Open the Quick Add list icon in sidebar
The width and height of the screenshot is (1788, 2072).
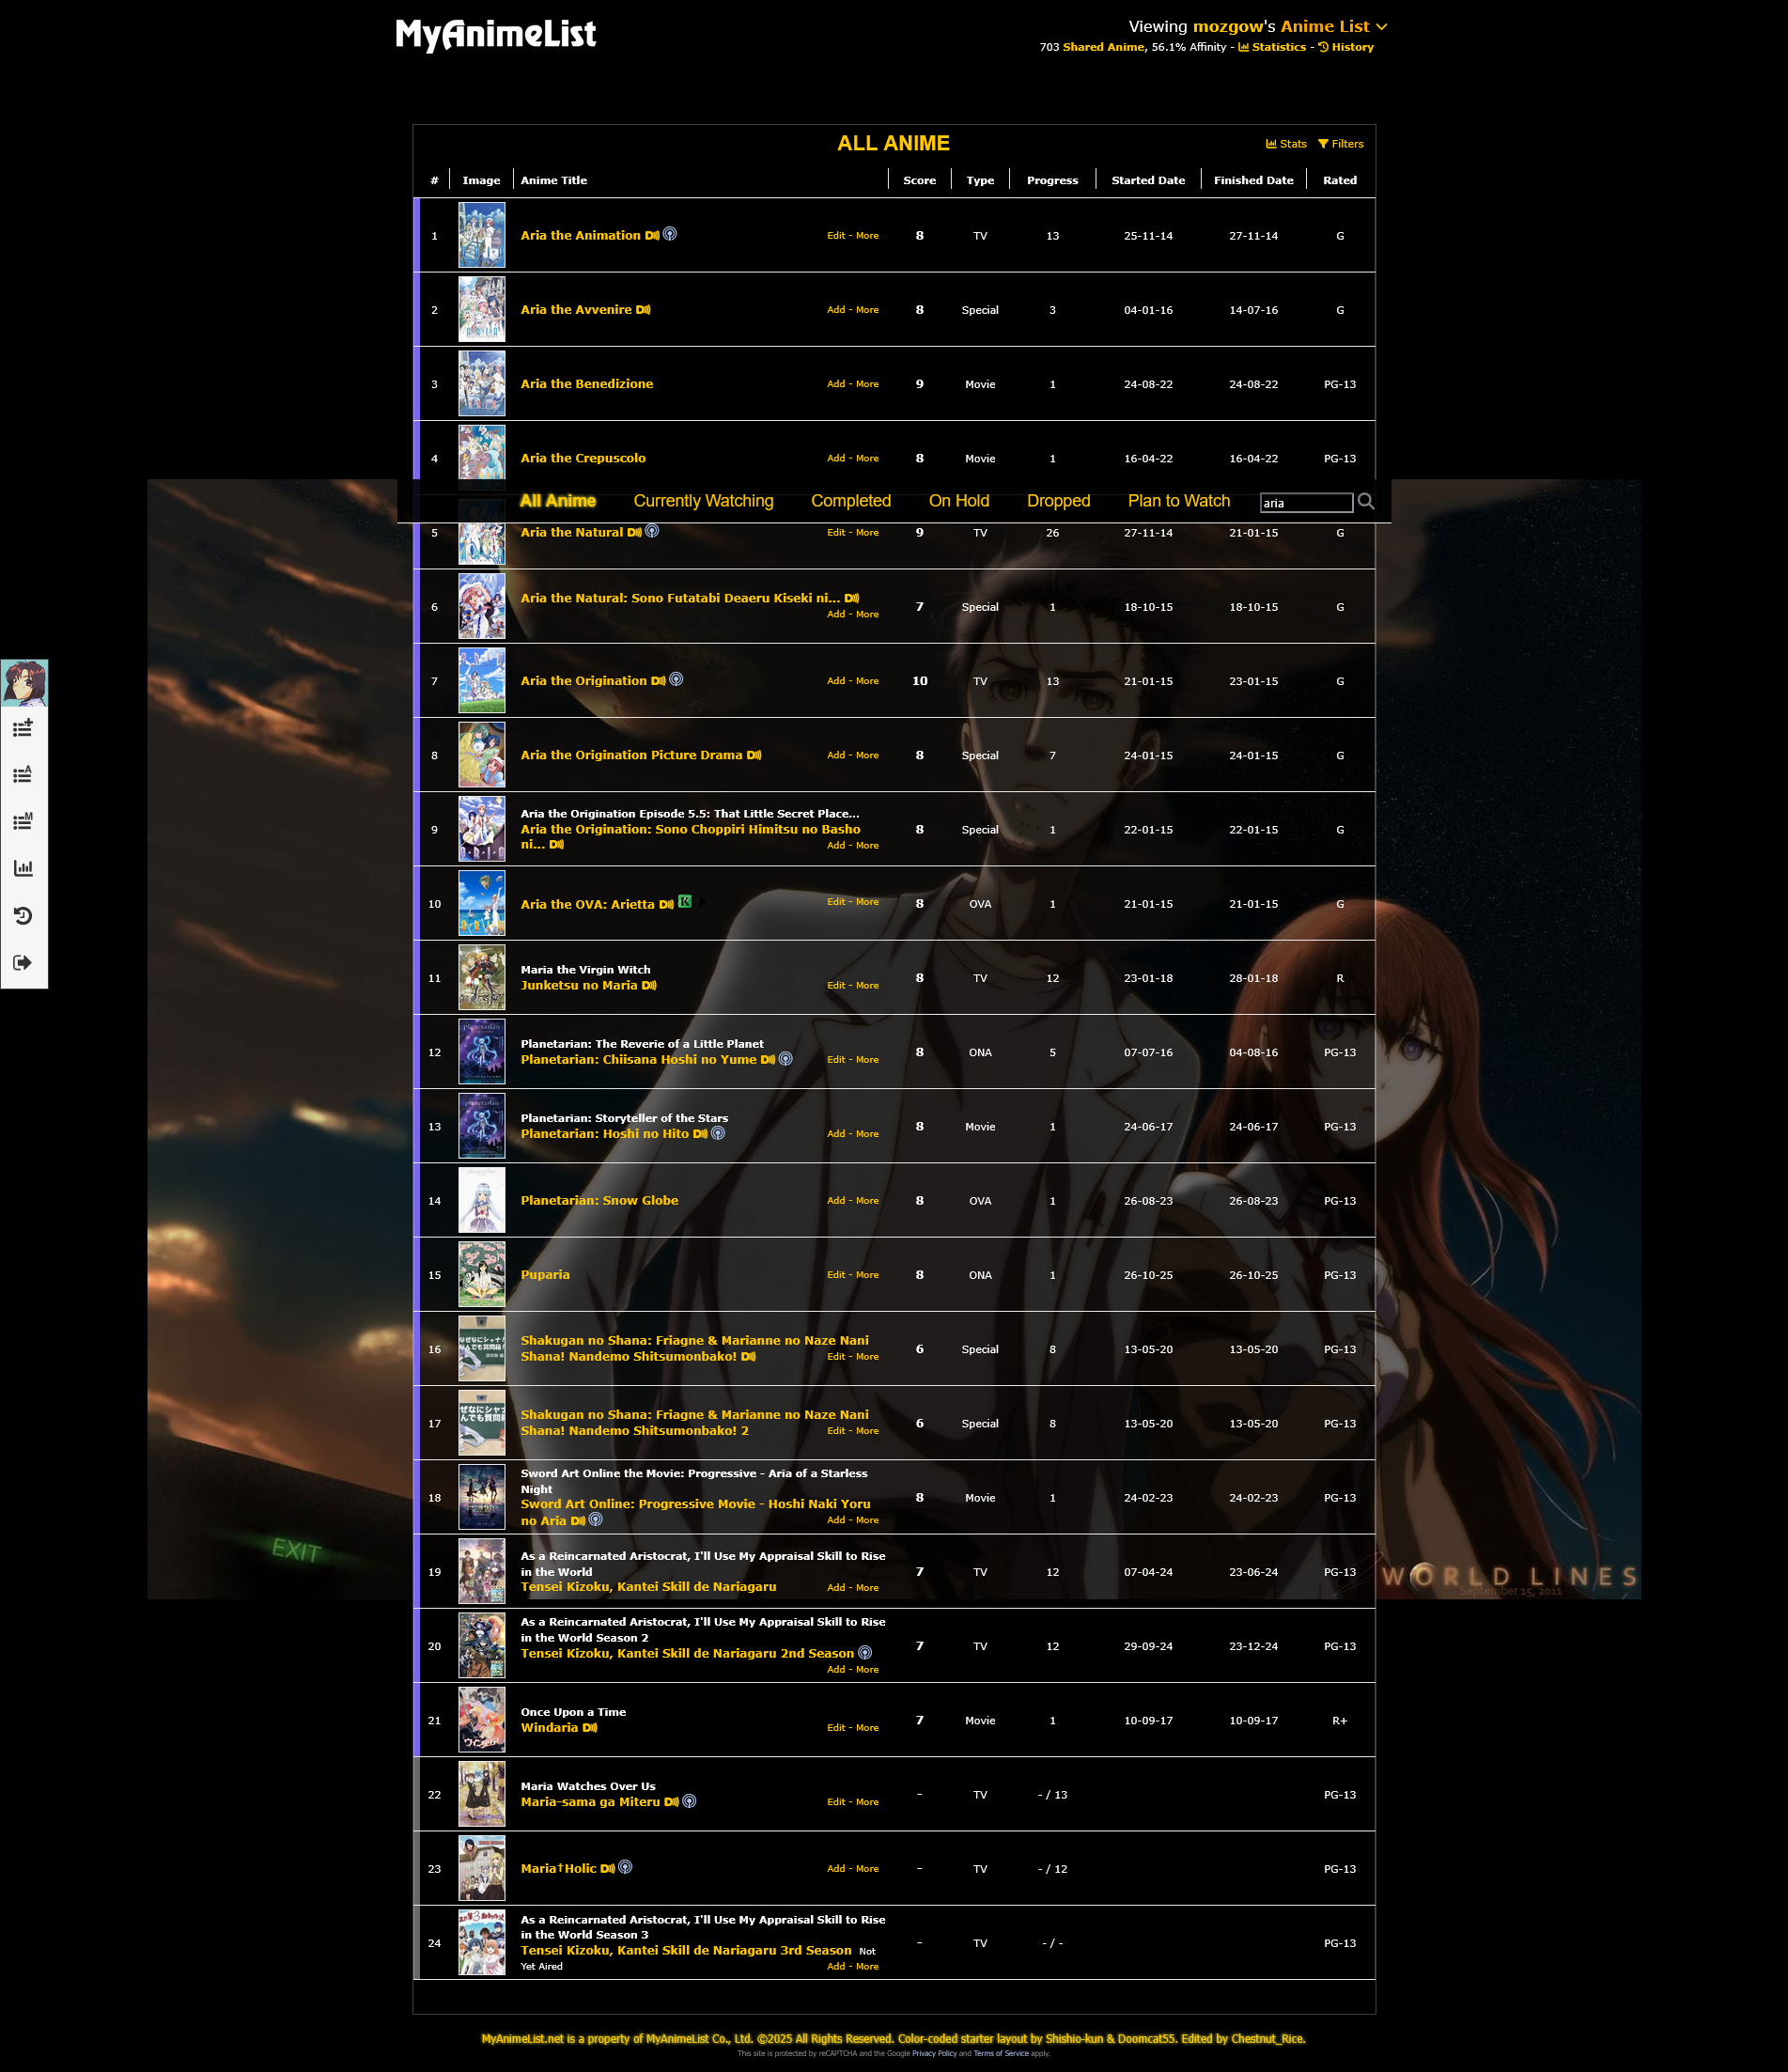point(23,728)
